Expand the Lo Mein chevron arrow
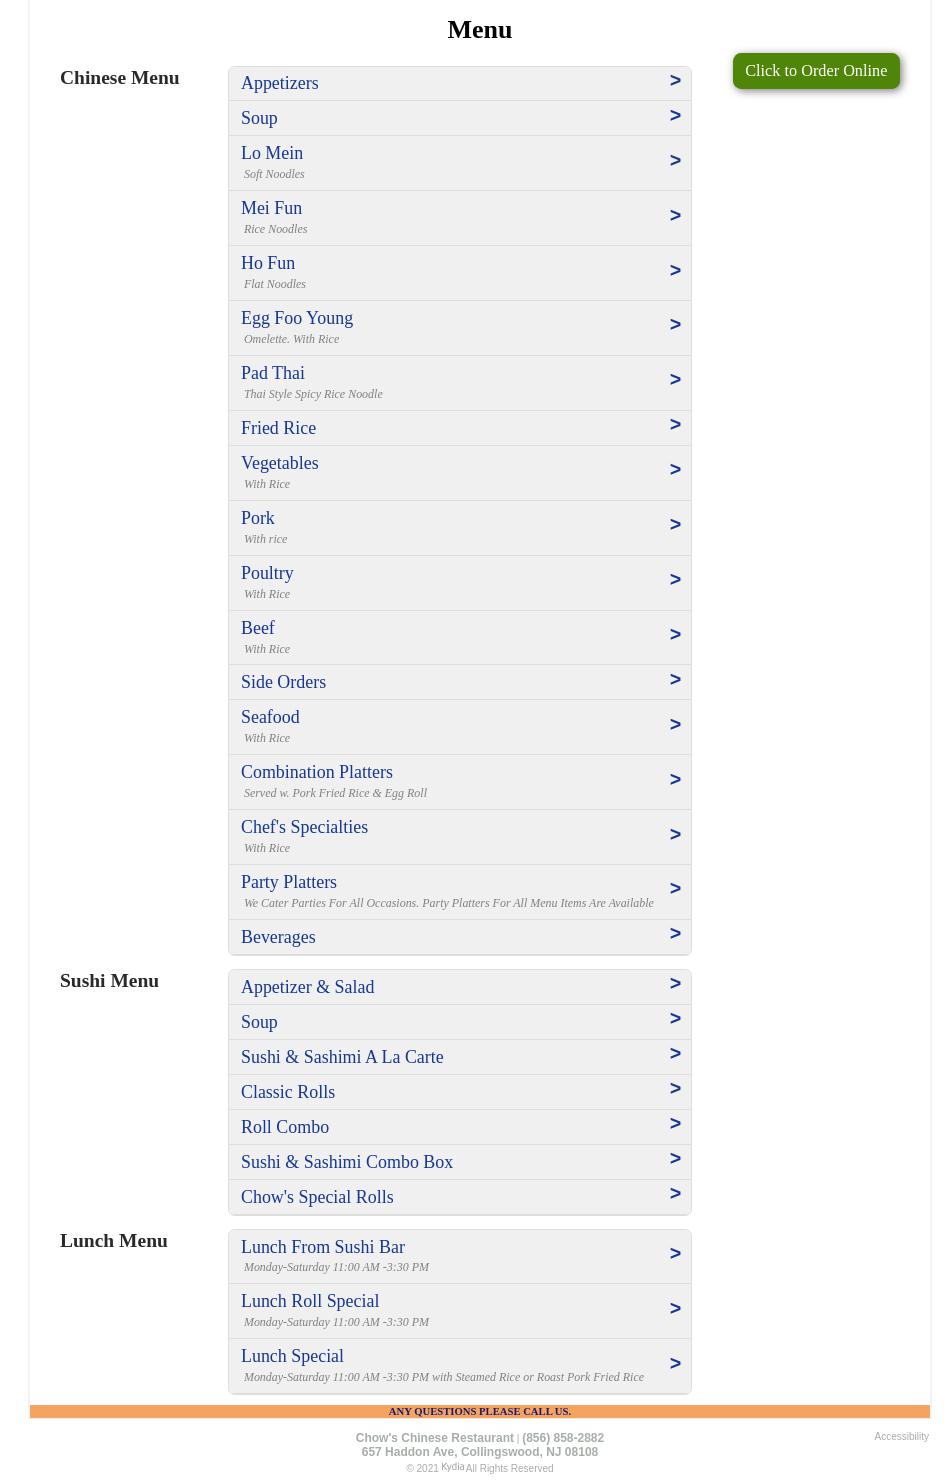945x1481 pixels. (x=675, y=161)
